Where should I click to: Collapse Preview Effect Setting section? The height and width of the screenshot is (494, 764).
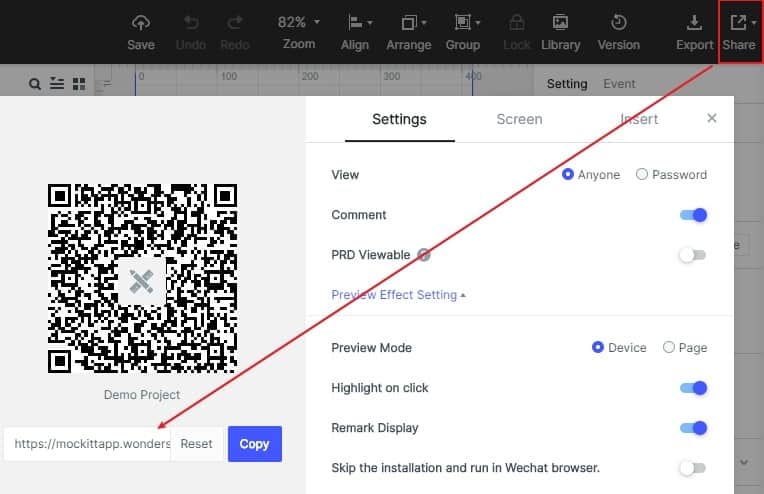tap(399, 295)
